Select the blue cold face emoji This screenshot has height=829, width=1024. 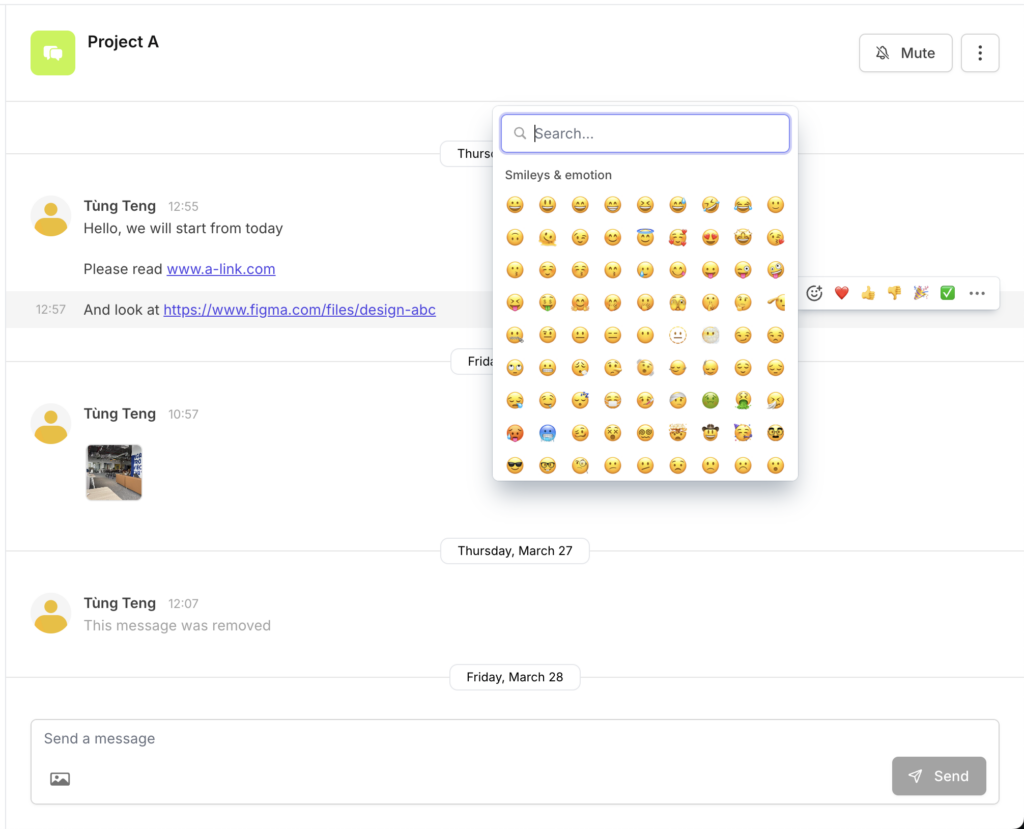click(x=547, y=433)
